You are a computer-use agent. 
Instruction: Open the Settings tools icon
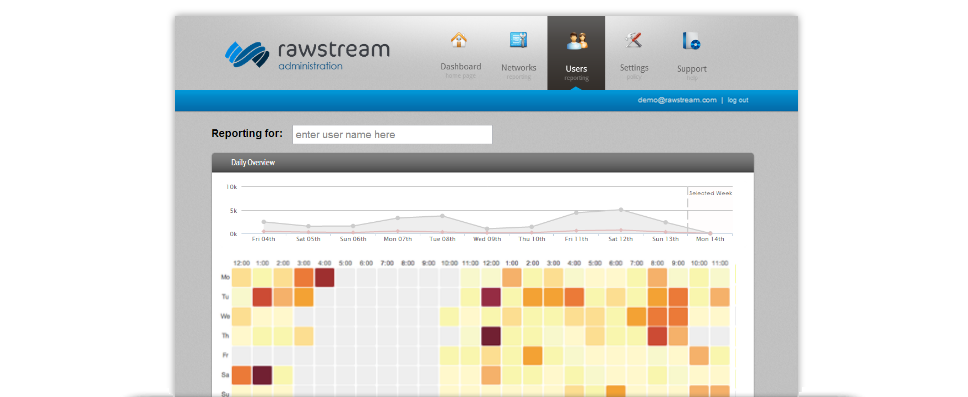coord(633,40)
